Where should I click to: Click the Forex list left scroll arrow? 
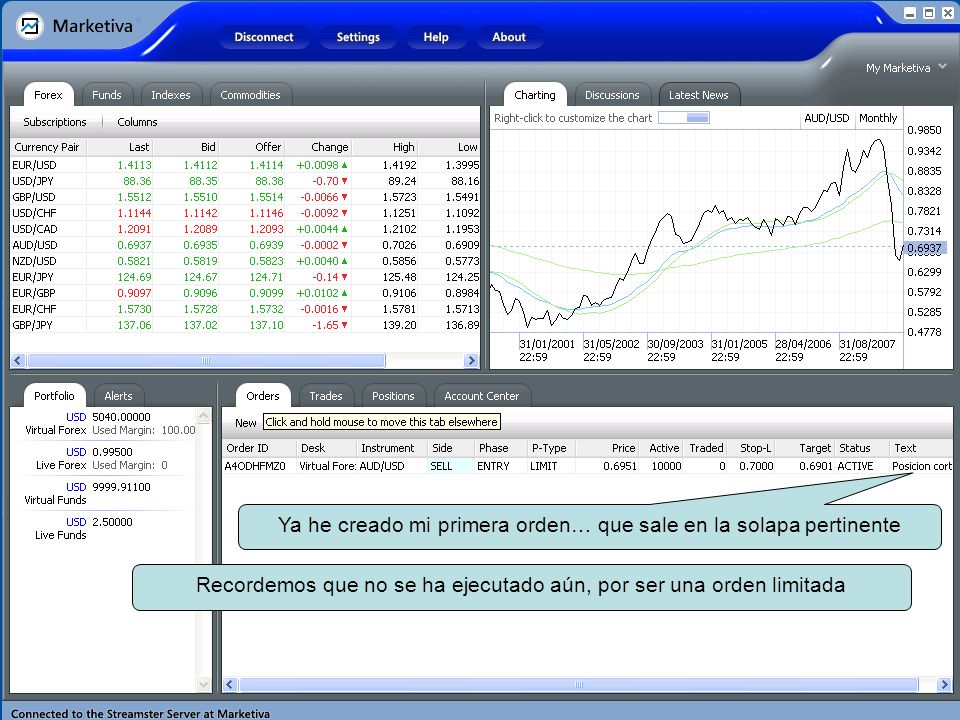tap(18, 361)
